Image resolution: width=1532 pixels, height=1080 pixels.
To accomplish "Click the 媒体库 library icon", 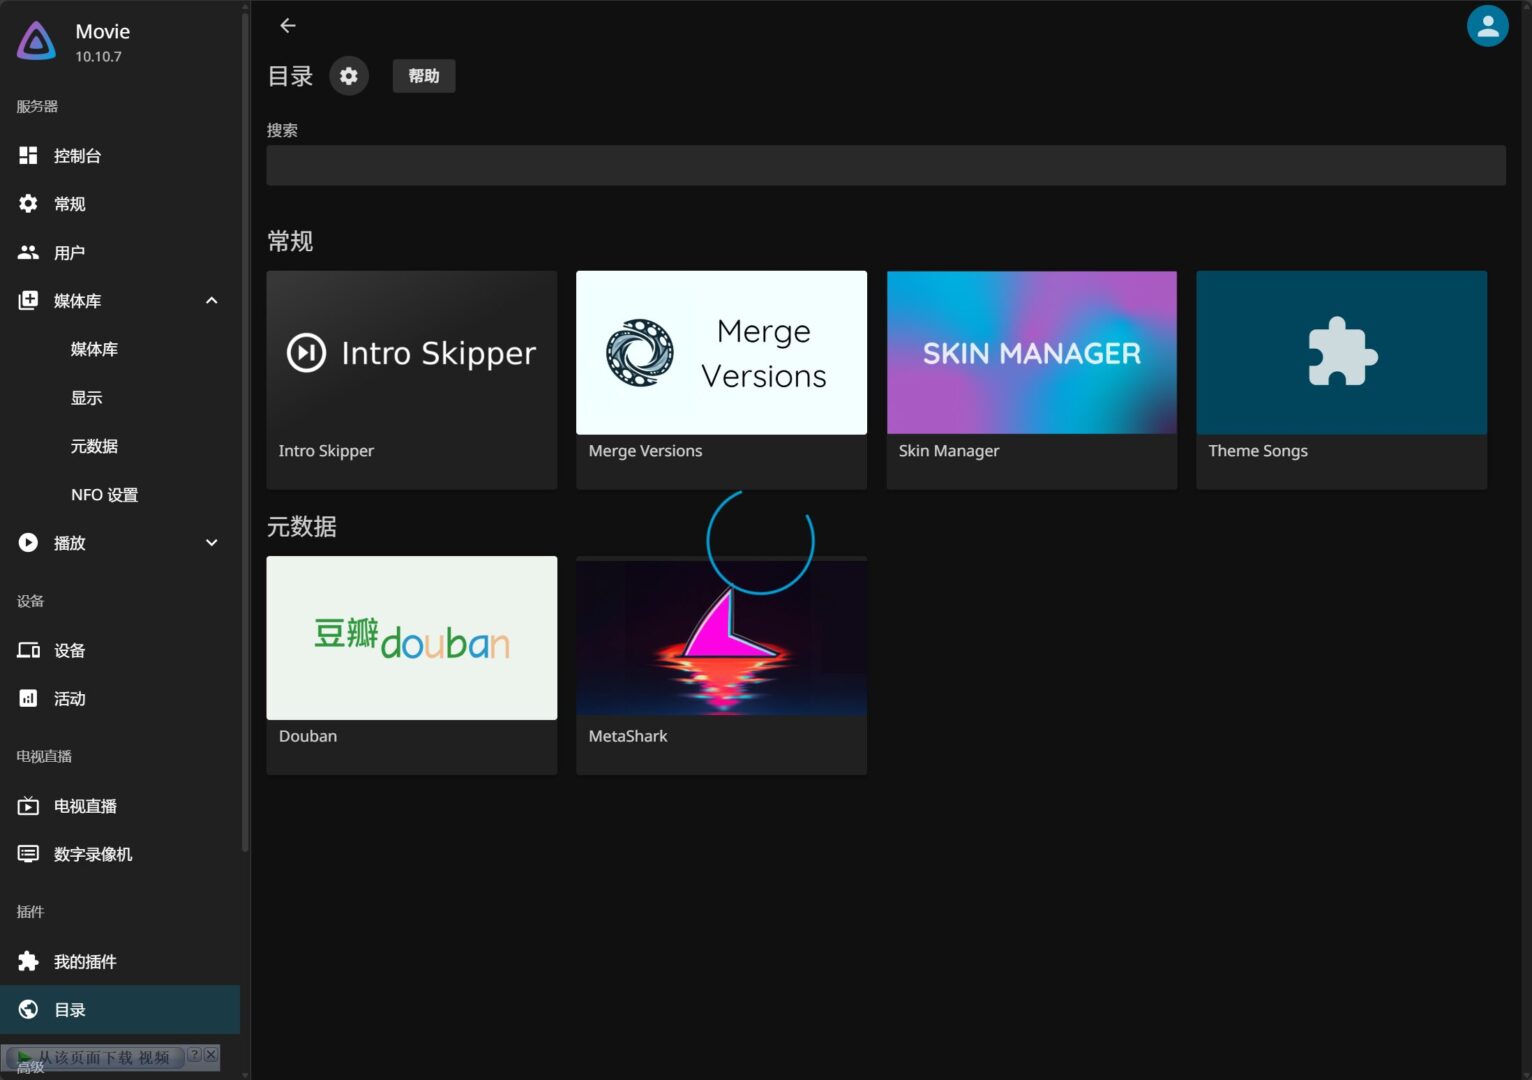I will point(29,300).
